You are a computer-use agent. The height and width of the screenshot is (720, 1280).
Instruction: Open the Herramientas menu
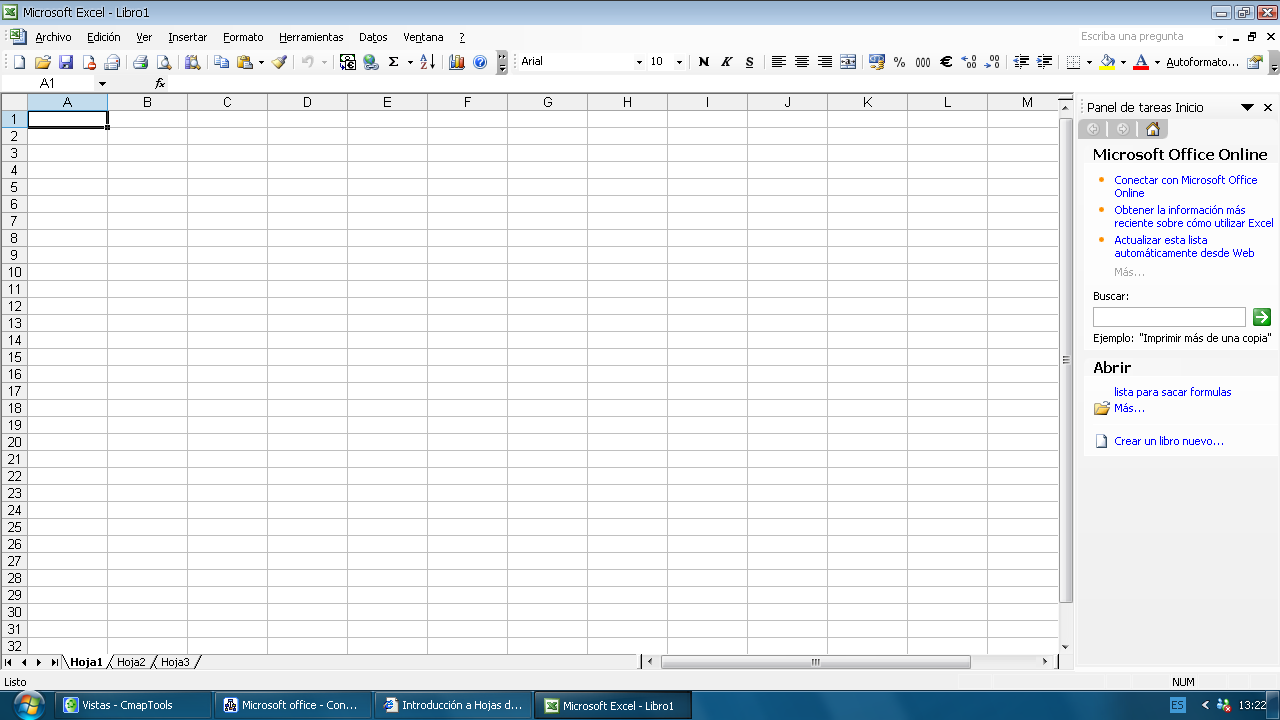point(311,37)
